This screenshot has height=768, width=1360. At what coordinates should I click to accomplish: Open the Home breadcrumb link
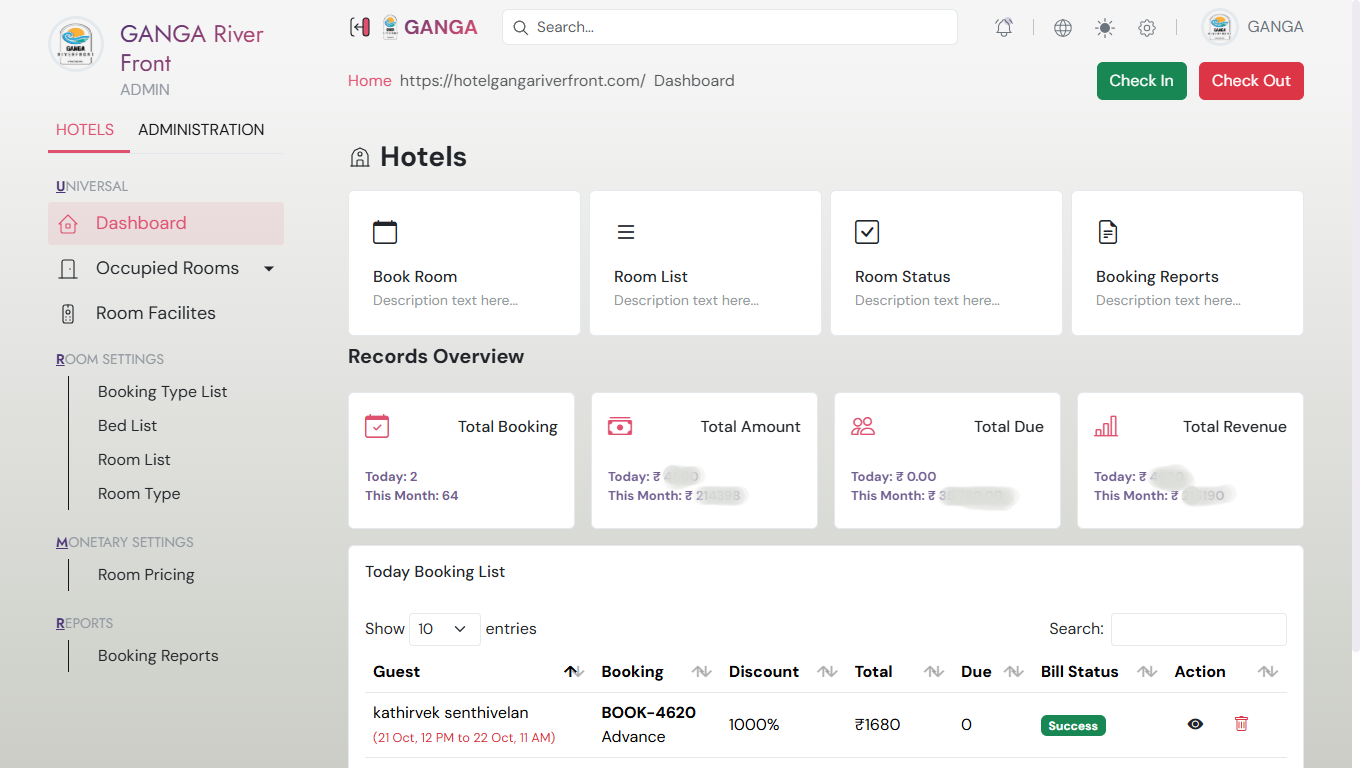(x=370, y=80)
